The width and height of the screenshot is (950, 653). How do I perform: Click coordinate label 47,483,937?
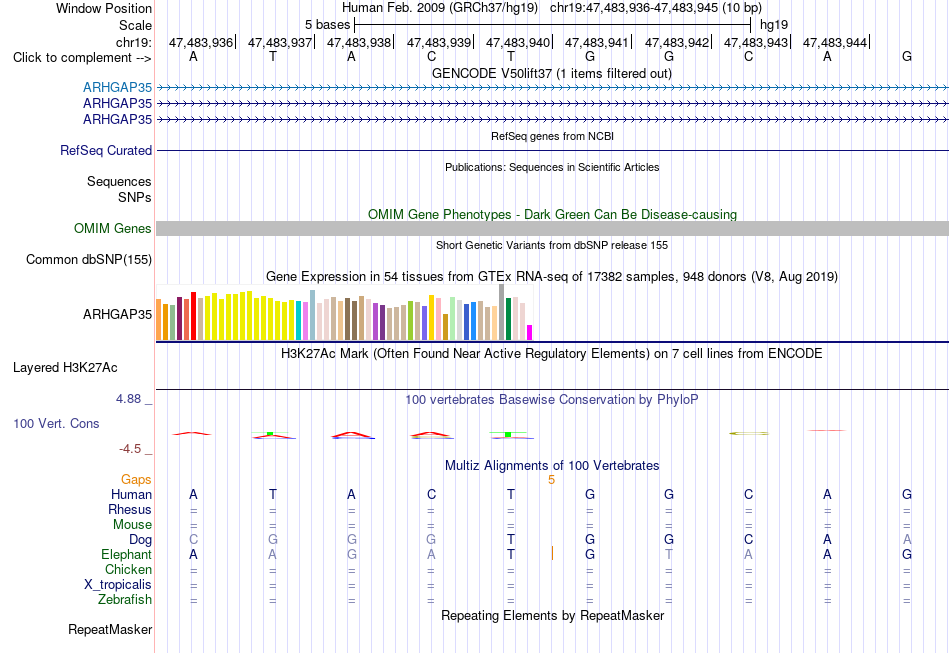tap(280, 42)
